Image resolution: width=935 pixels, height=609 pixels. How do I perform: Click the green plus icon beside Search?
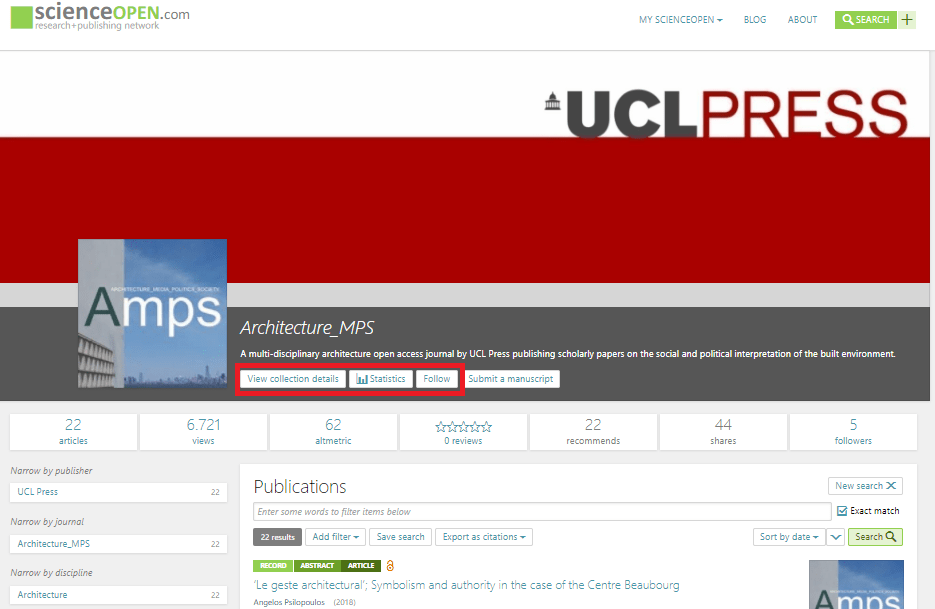coord(907,20)
